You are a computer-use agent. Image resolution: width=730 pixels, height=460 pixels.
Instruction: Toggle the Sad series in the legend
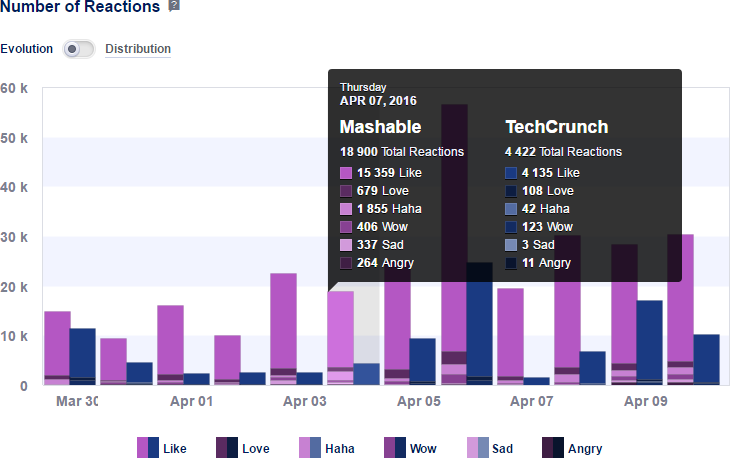(x=490, y=448)
